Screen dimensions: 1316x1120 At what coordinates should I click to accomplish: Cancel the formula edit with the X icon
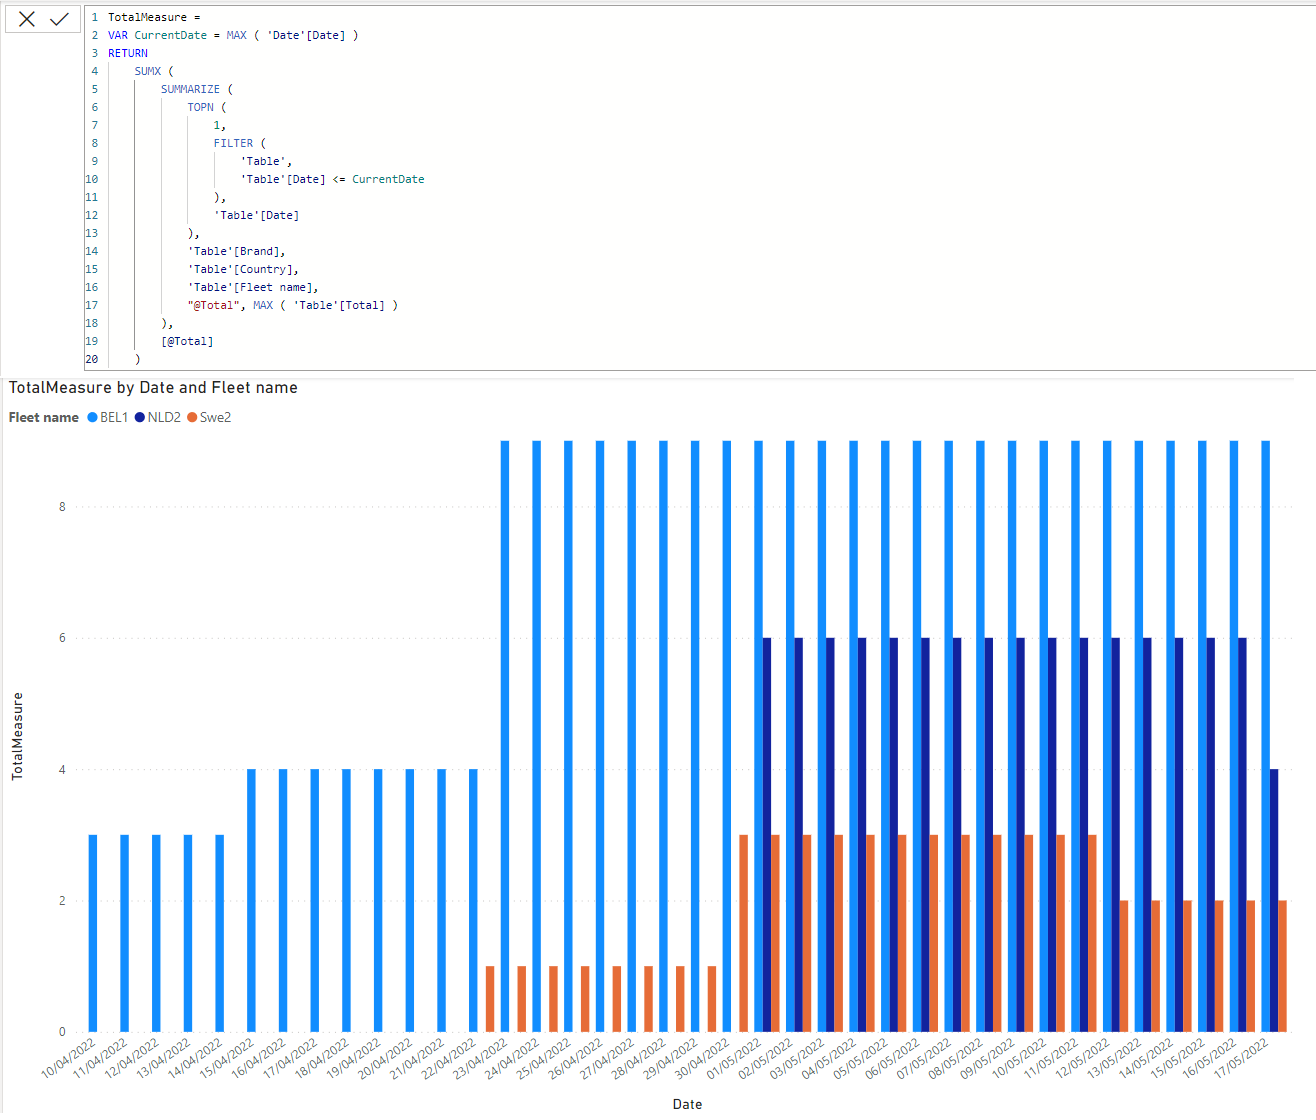pyautogui.click(x=27, y=19)
